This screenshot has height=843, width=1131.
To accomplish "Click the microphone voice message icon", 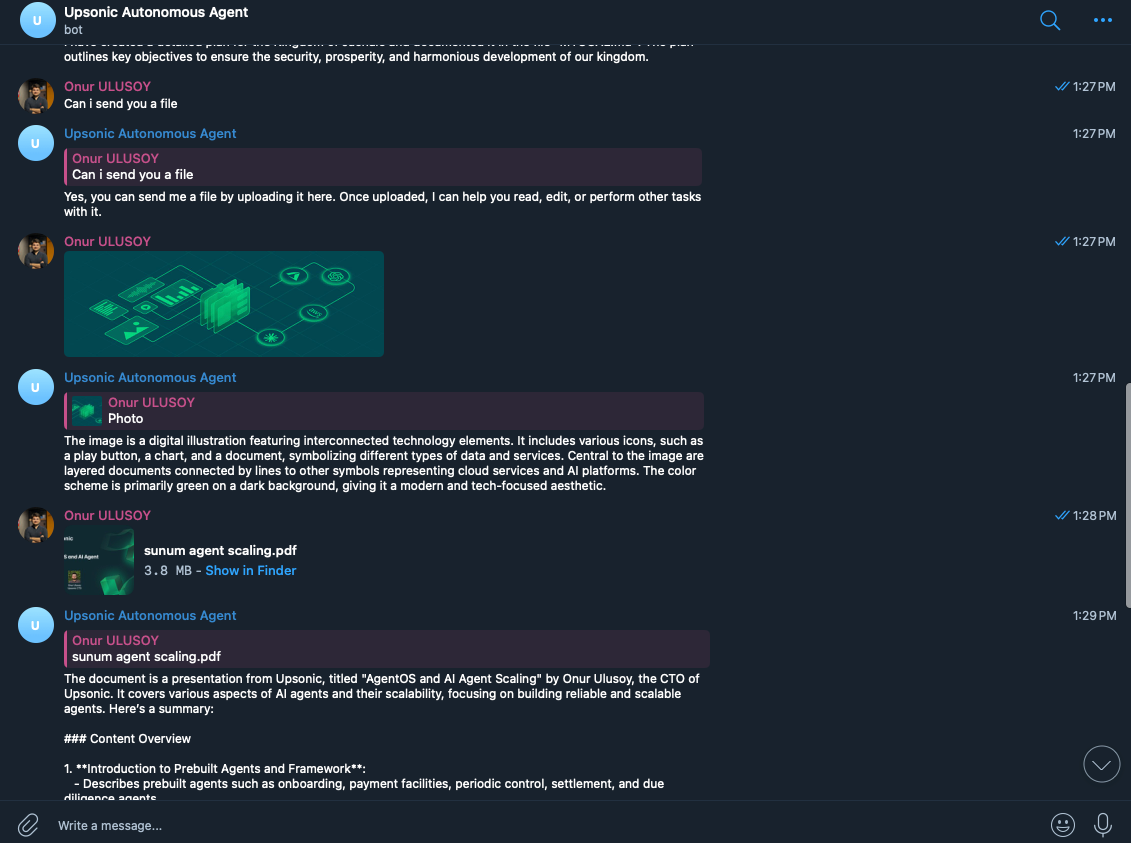I will coord(1102,824).
